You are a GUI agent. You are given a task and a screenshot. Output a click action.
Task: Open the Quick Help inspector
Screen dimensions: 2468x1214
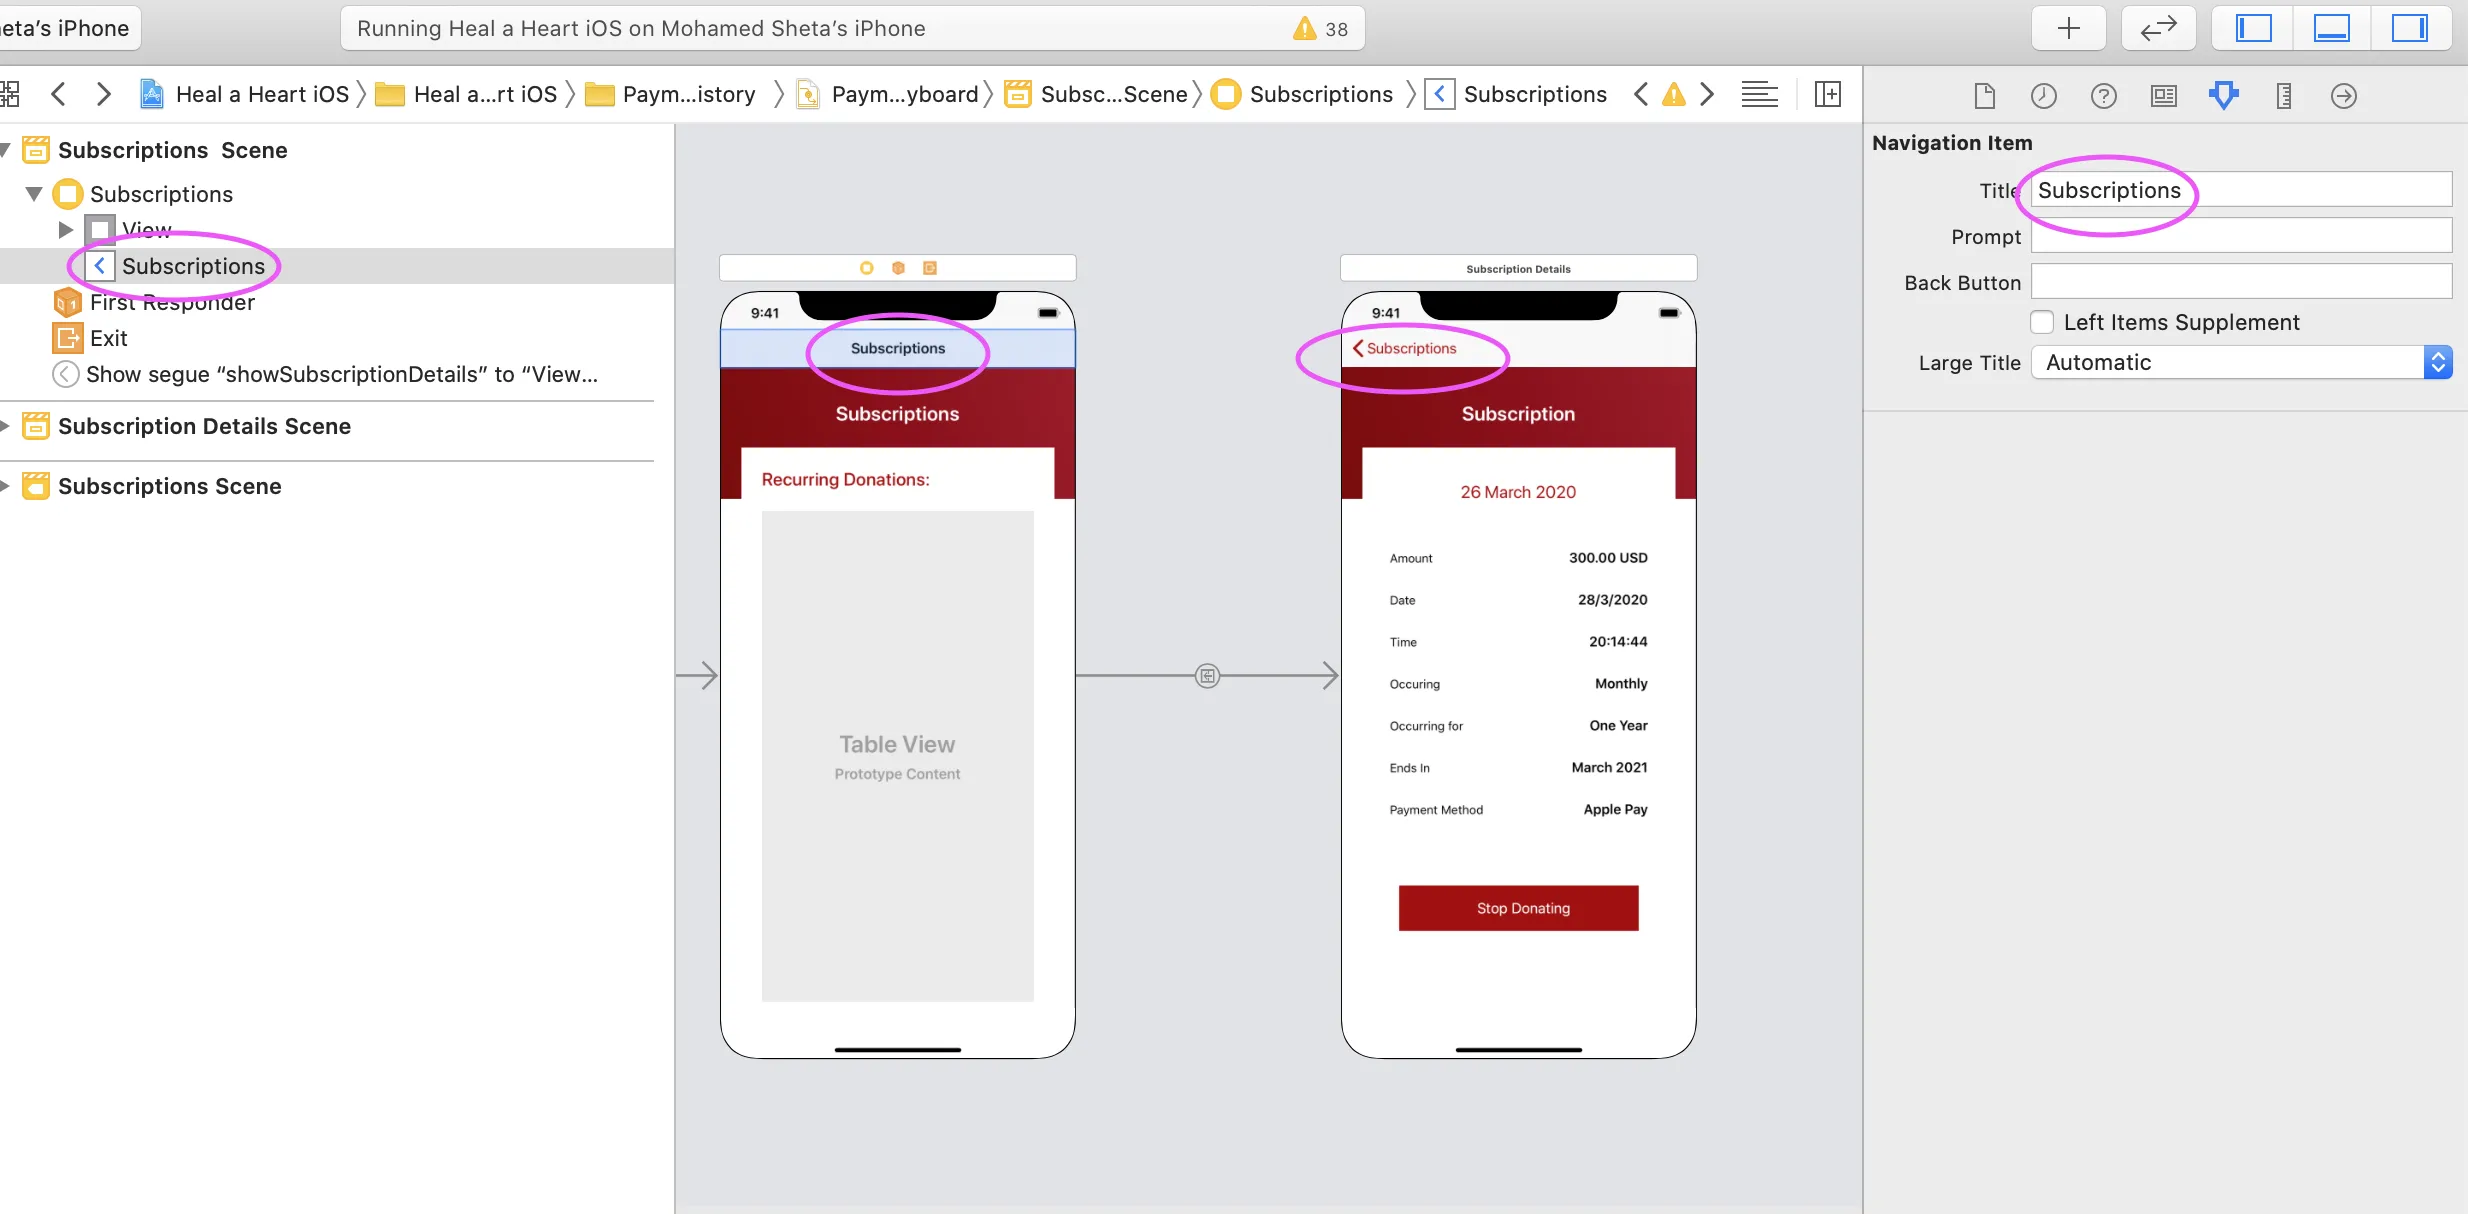[x=2103, y=96]
